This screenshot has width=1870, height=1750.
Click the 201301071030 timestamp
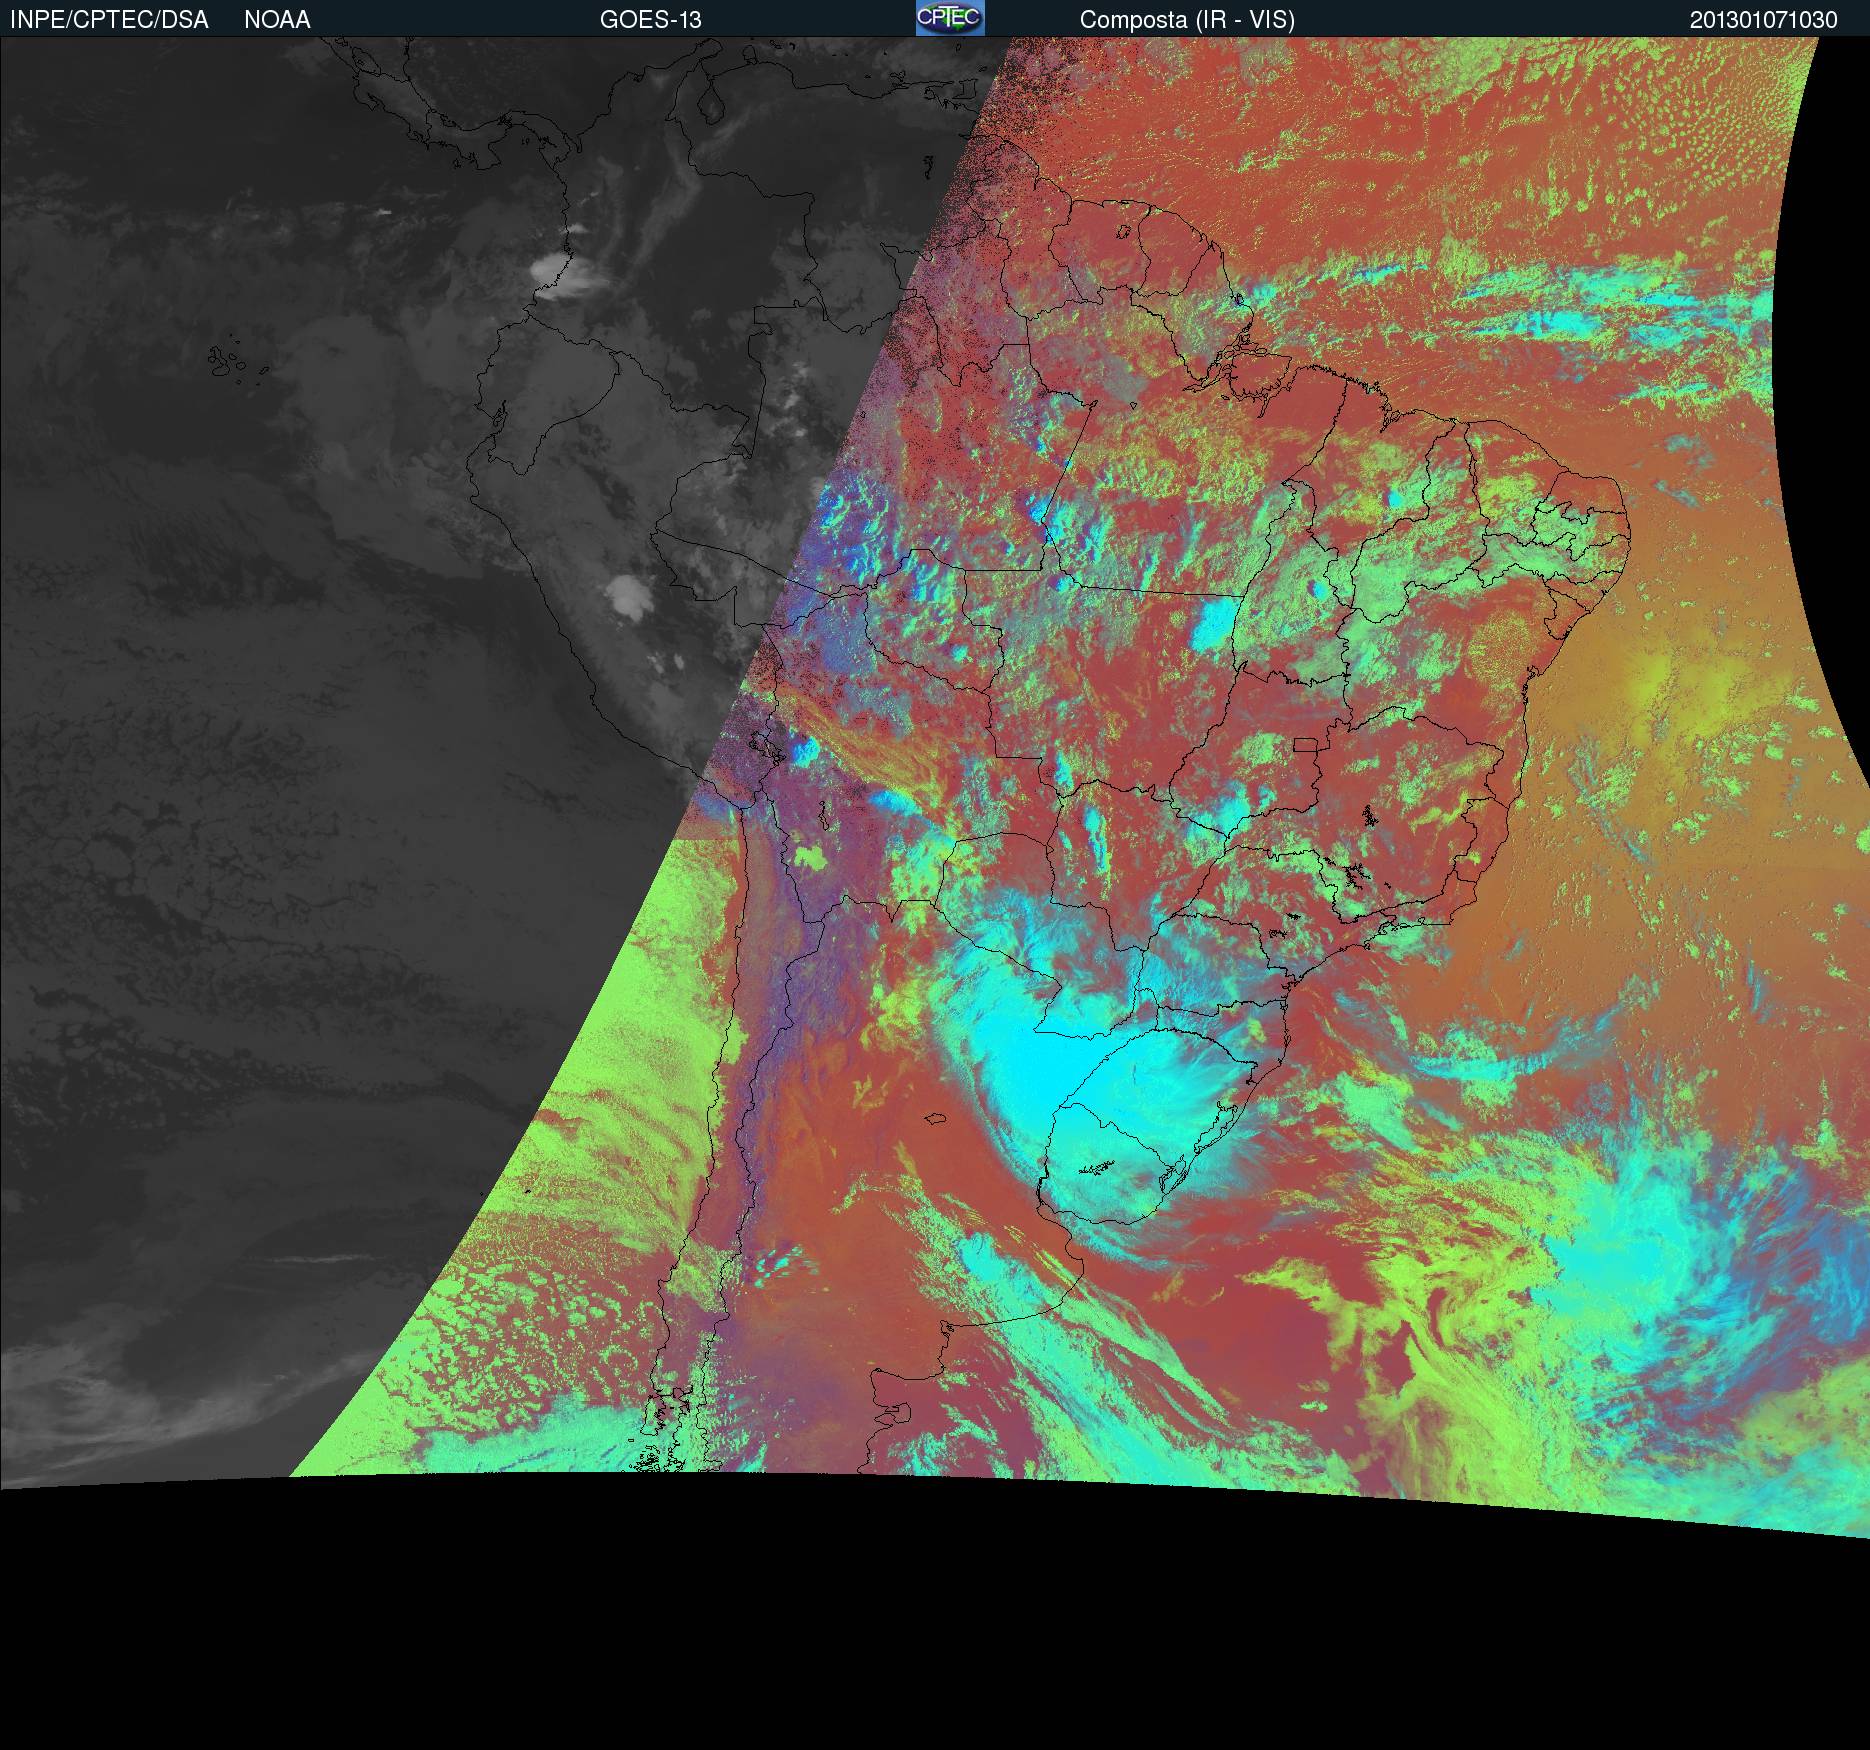pyautogui.click(x=1763, y=20)
